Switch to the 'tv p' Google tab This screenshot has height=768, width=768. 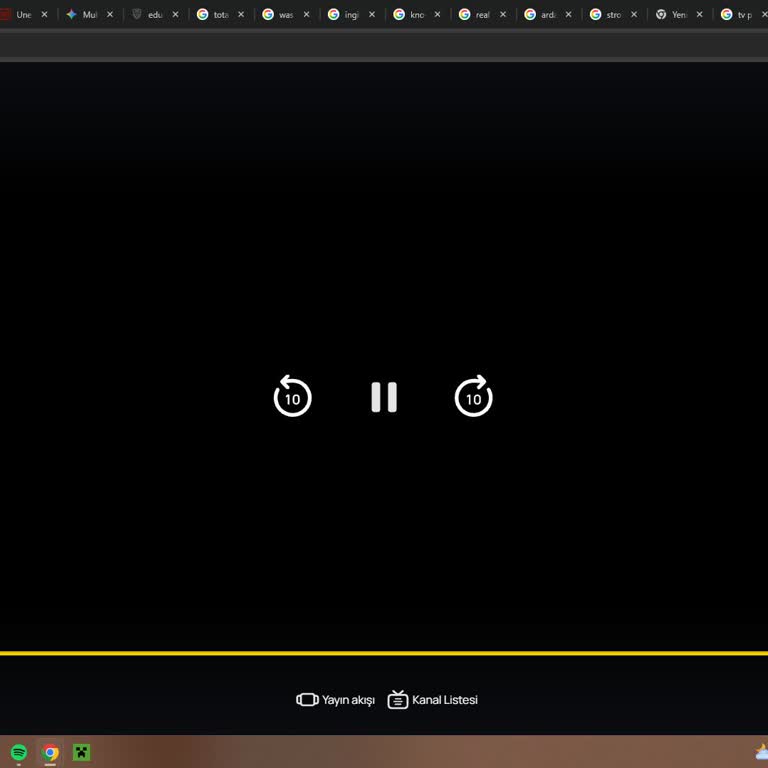(x=741, y=15)
